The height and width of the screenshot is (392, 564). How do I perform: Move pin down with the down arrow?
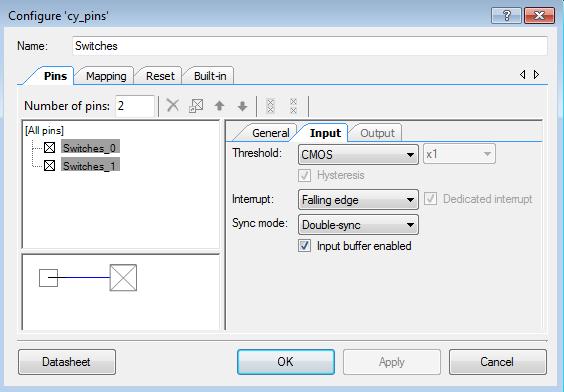243,106
